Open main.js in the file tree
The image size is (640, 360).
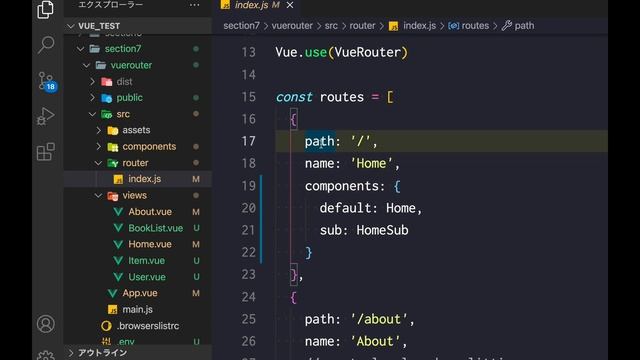[138, 309]
